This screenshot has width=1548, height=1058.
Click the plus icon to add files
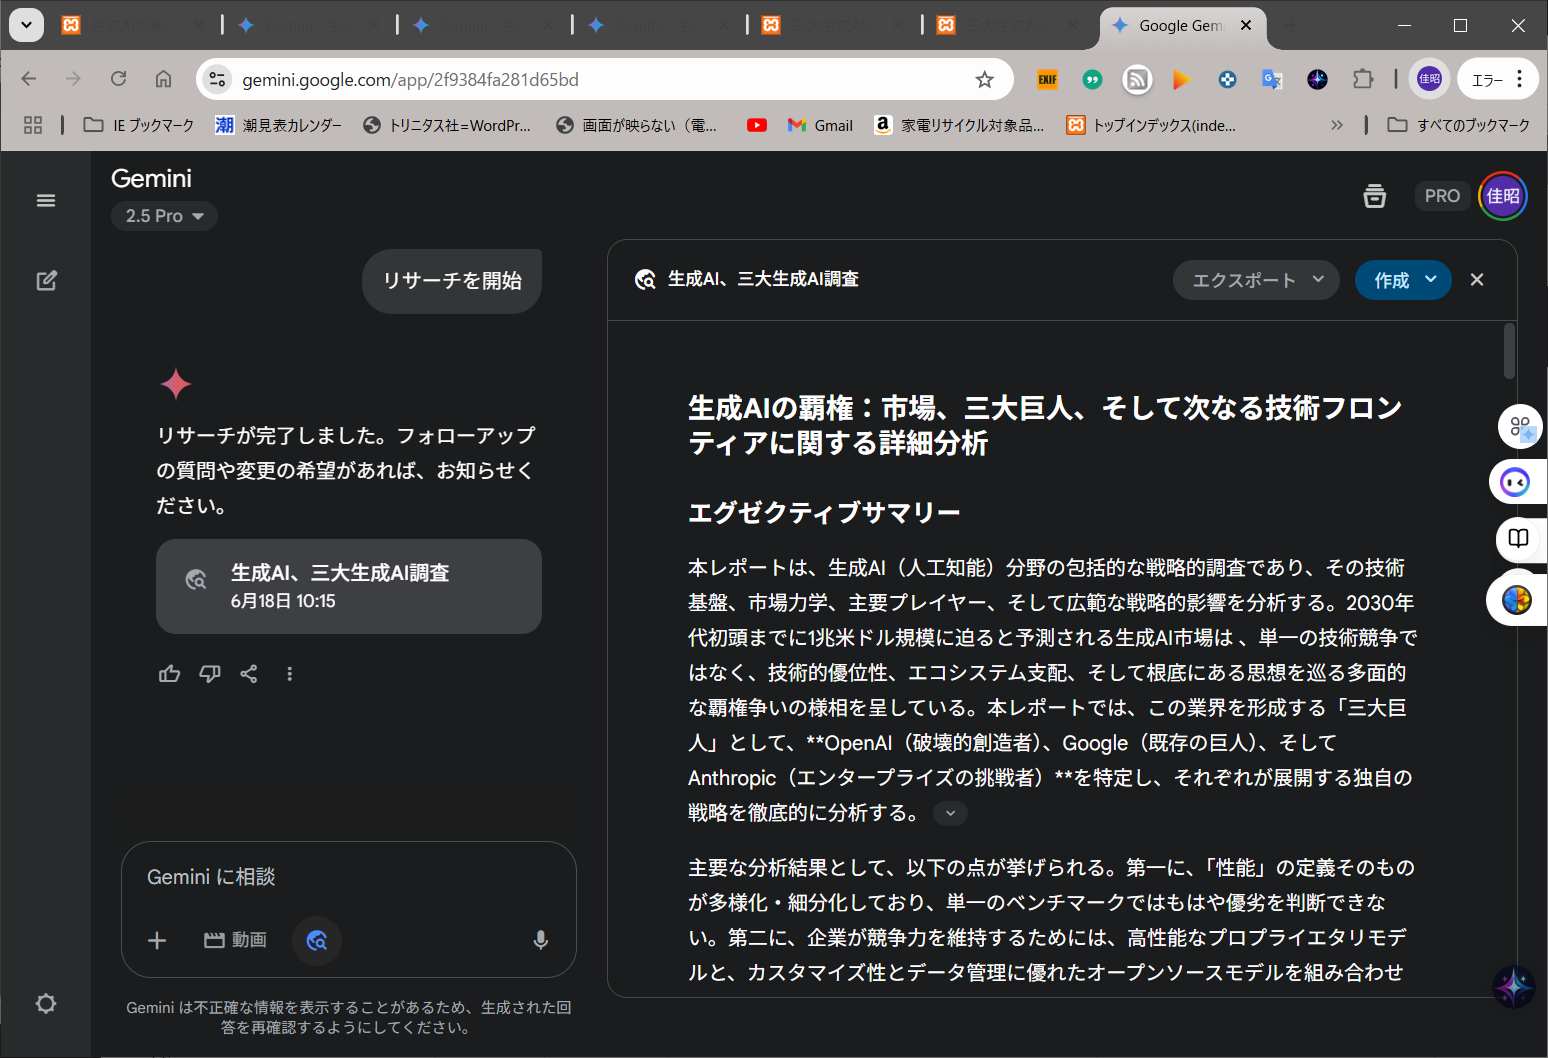[x=157, y=940]
